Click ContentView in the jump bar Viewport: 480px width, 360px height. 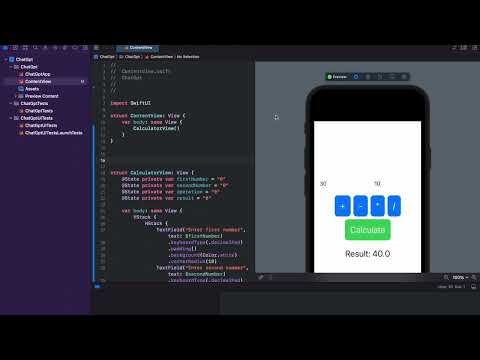(x=161, y=57)
